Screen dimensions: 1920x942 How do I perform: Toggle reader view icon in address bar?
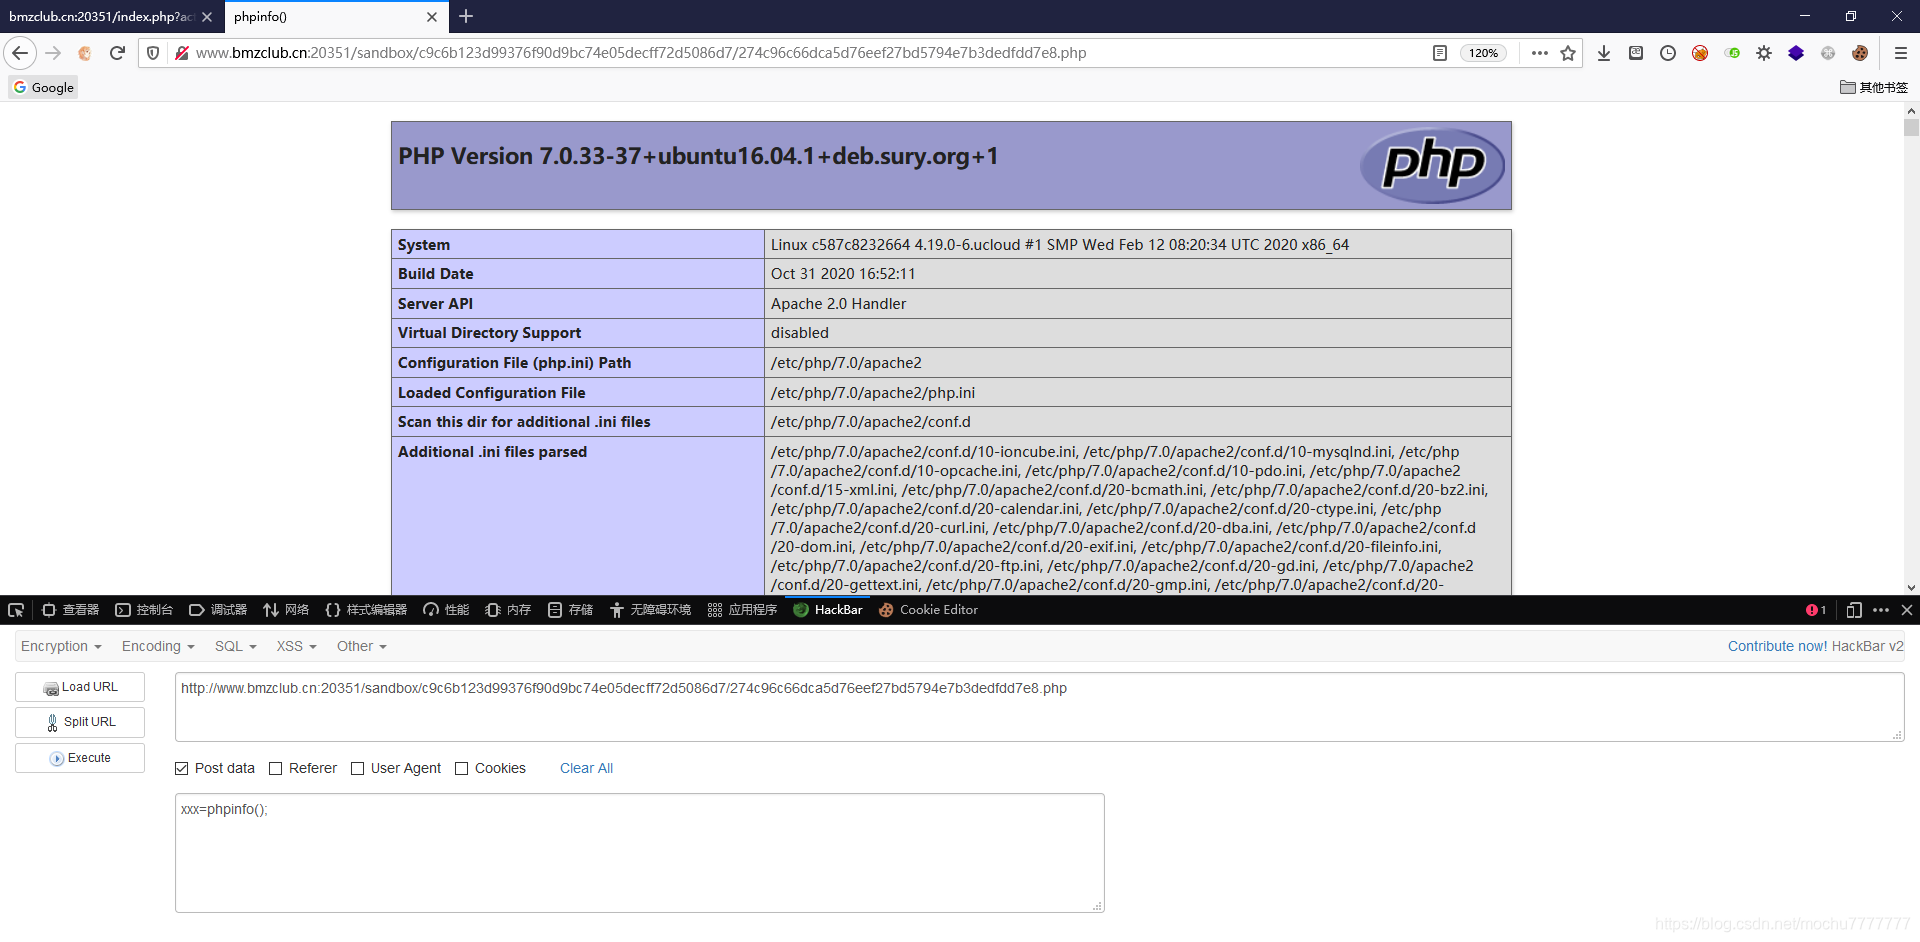coord(1440,53)
